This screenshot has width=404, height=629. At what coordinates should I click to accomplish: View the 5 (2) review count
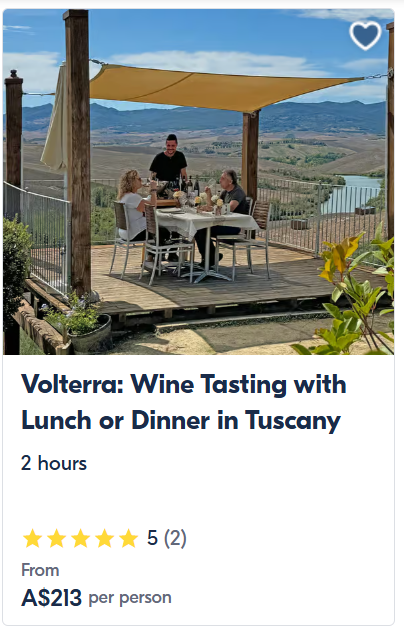pos(166,538)
